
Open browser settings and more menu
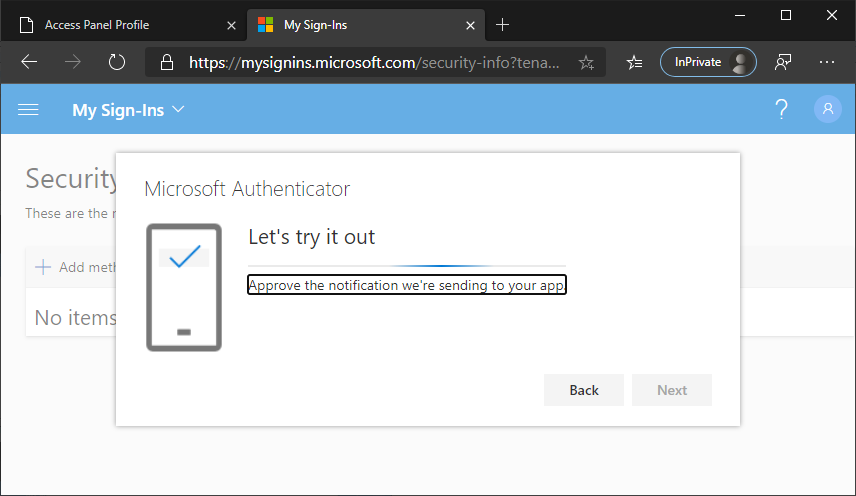[827, 62]
